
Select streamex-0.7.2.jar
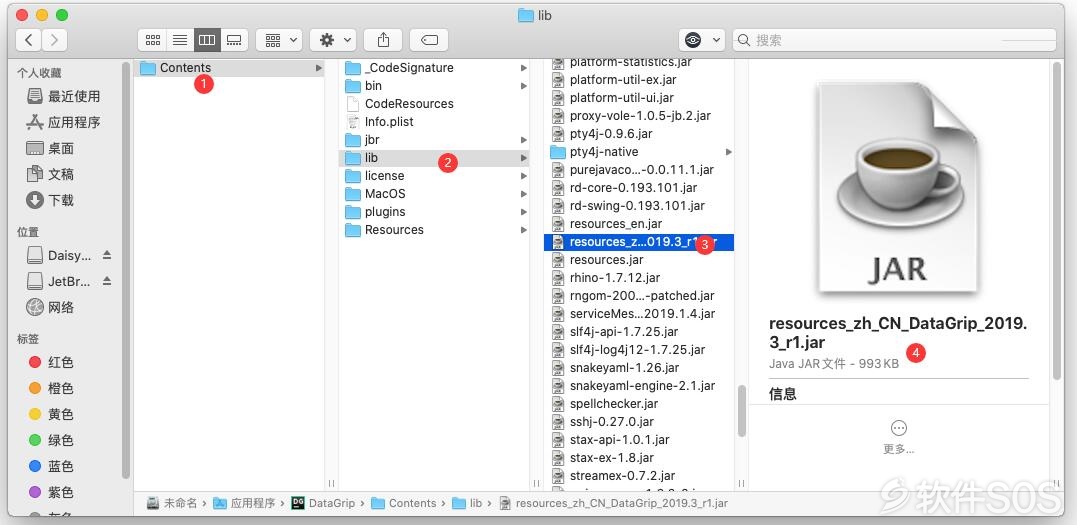639,476
